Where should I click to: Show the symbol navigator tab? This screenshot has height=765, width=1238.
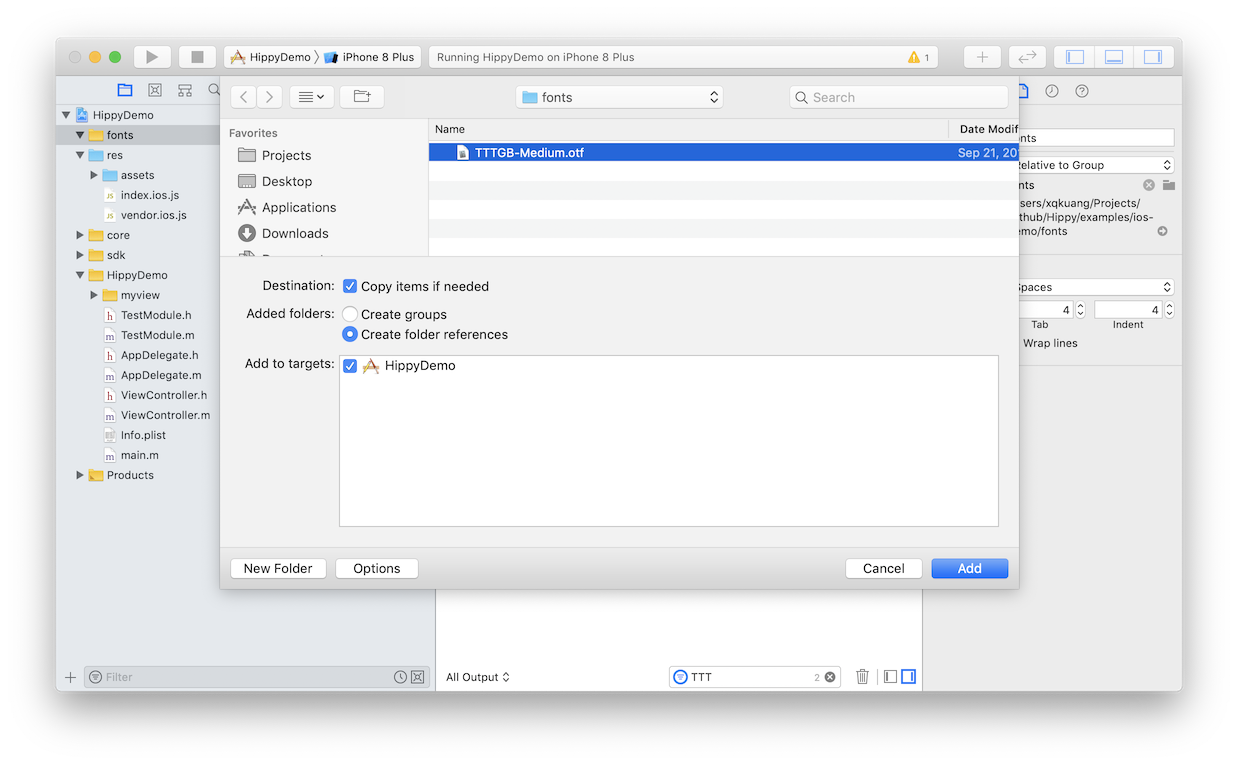click(x=185, y=90)
